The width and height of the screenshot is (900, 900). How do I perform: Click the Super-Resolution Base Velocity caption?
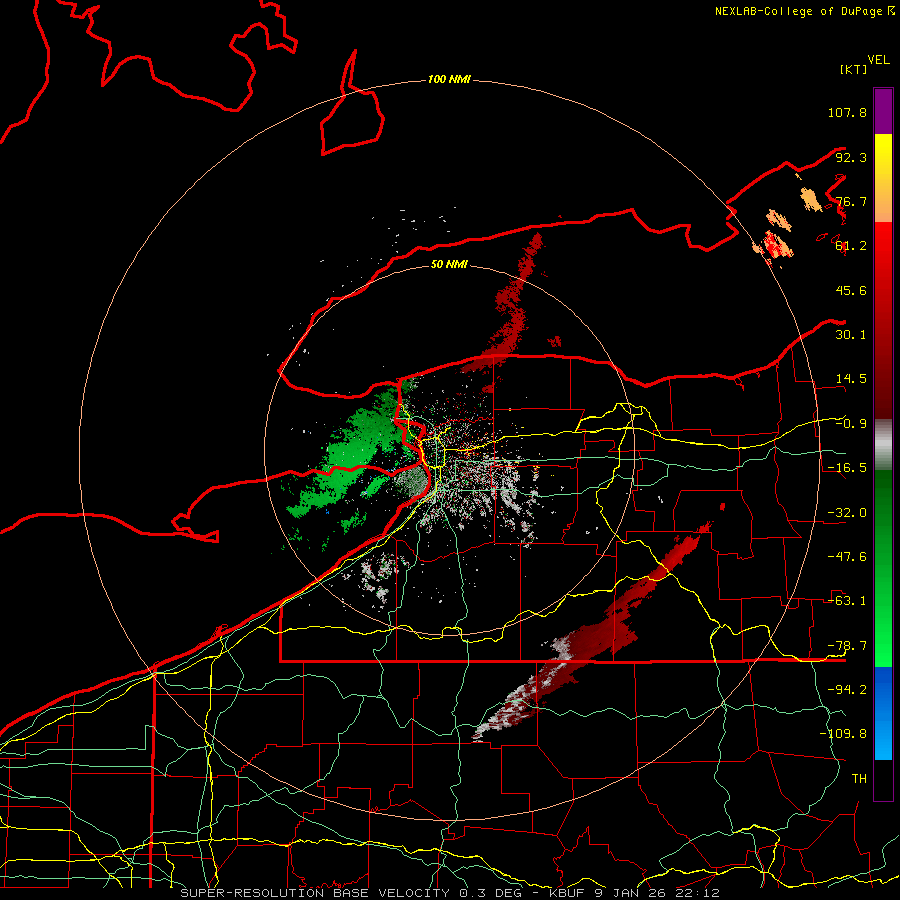[x=449, y=893]
